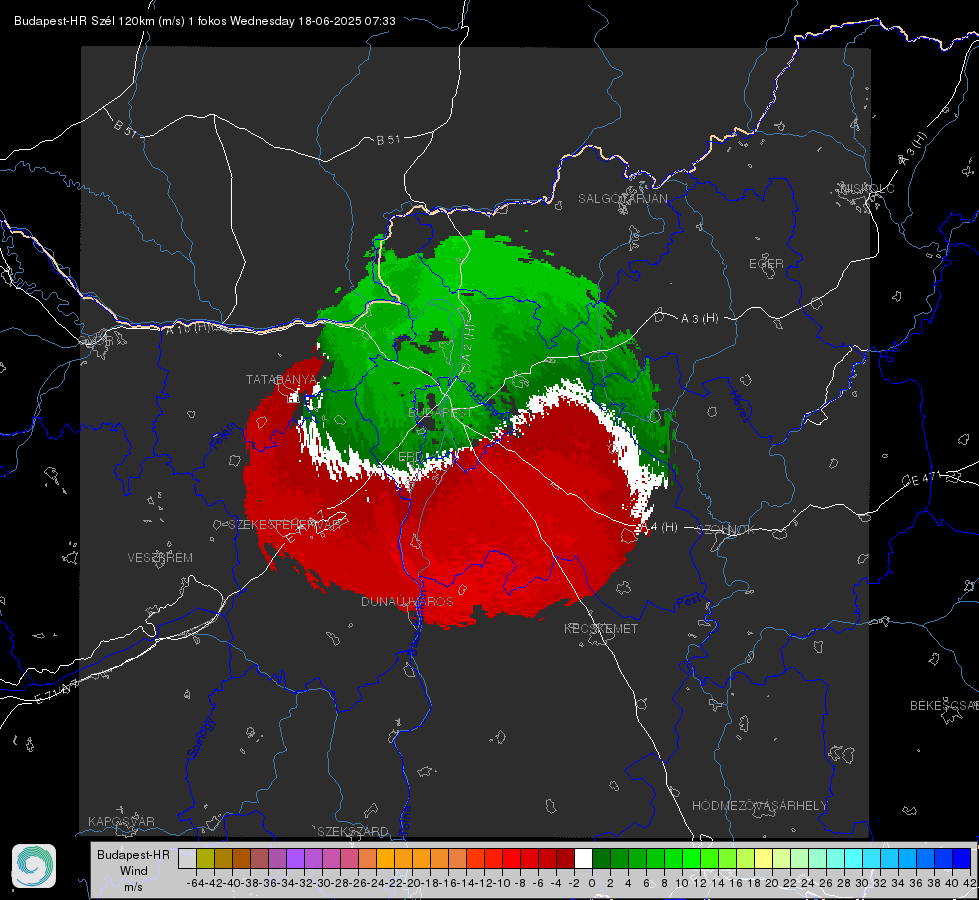Click the EGER city label
Screen dimensions: 979x900
point(766,264)
